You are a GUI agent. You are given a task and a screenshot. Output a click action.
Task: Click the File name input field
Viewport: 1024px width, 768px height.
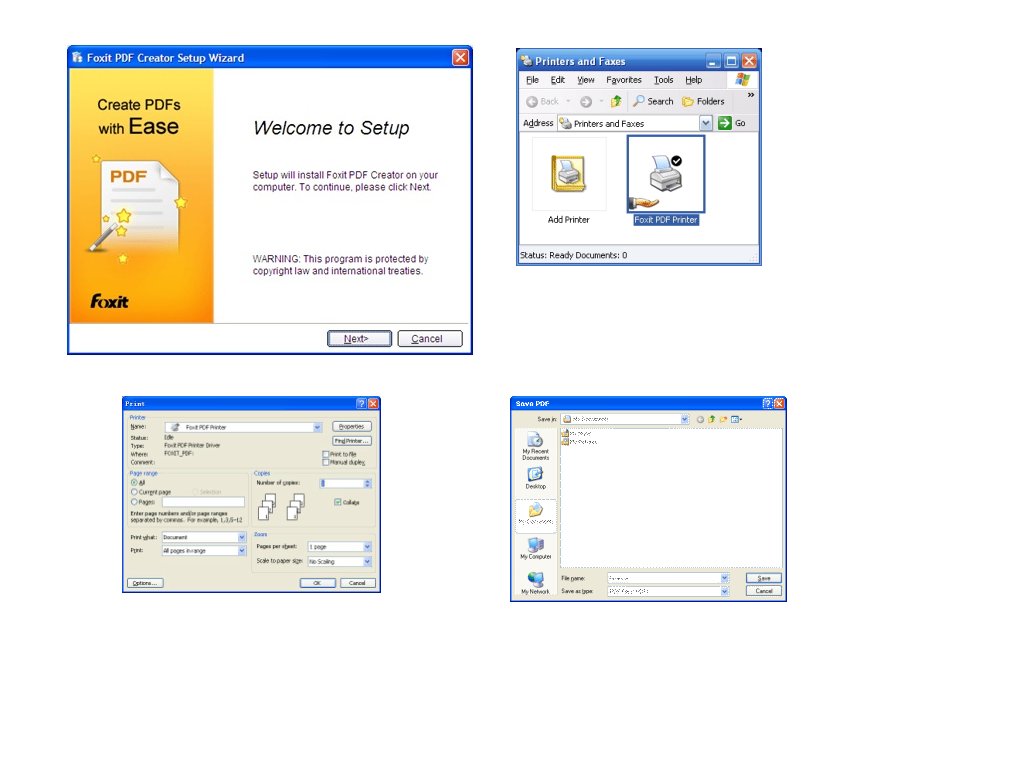click(663, 578)
